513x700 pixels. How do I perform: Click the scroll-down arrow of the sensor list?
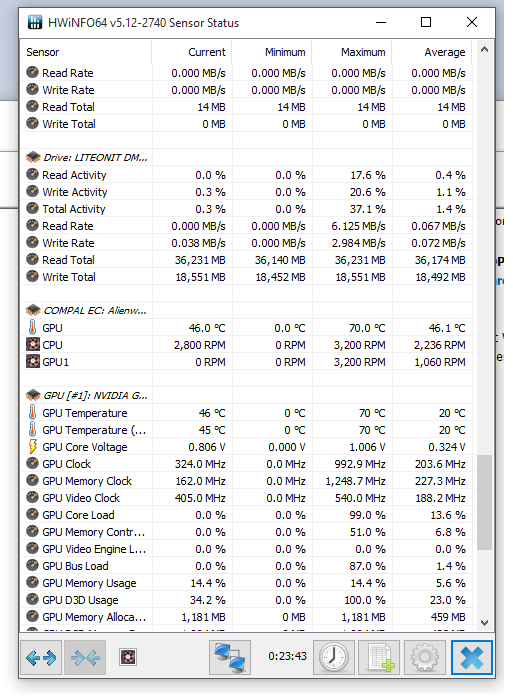[x=484, y=622]
